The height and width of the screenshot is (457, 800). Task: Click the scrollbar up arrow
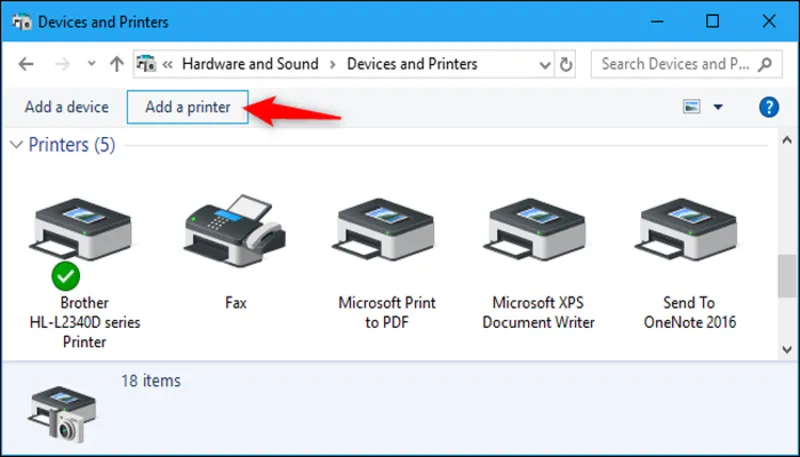787,141
